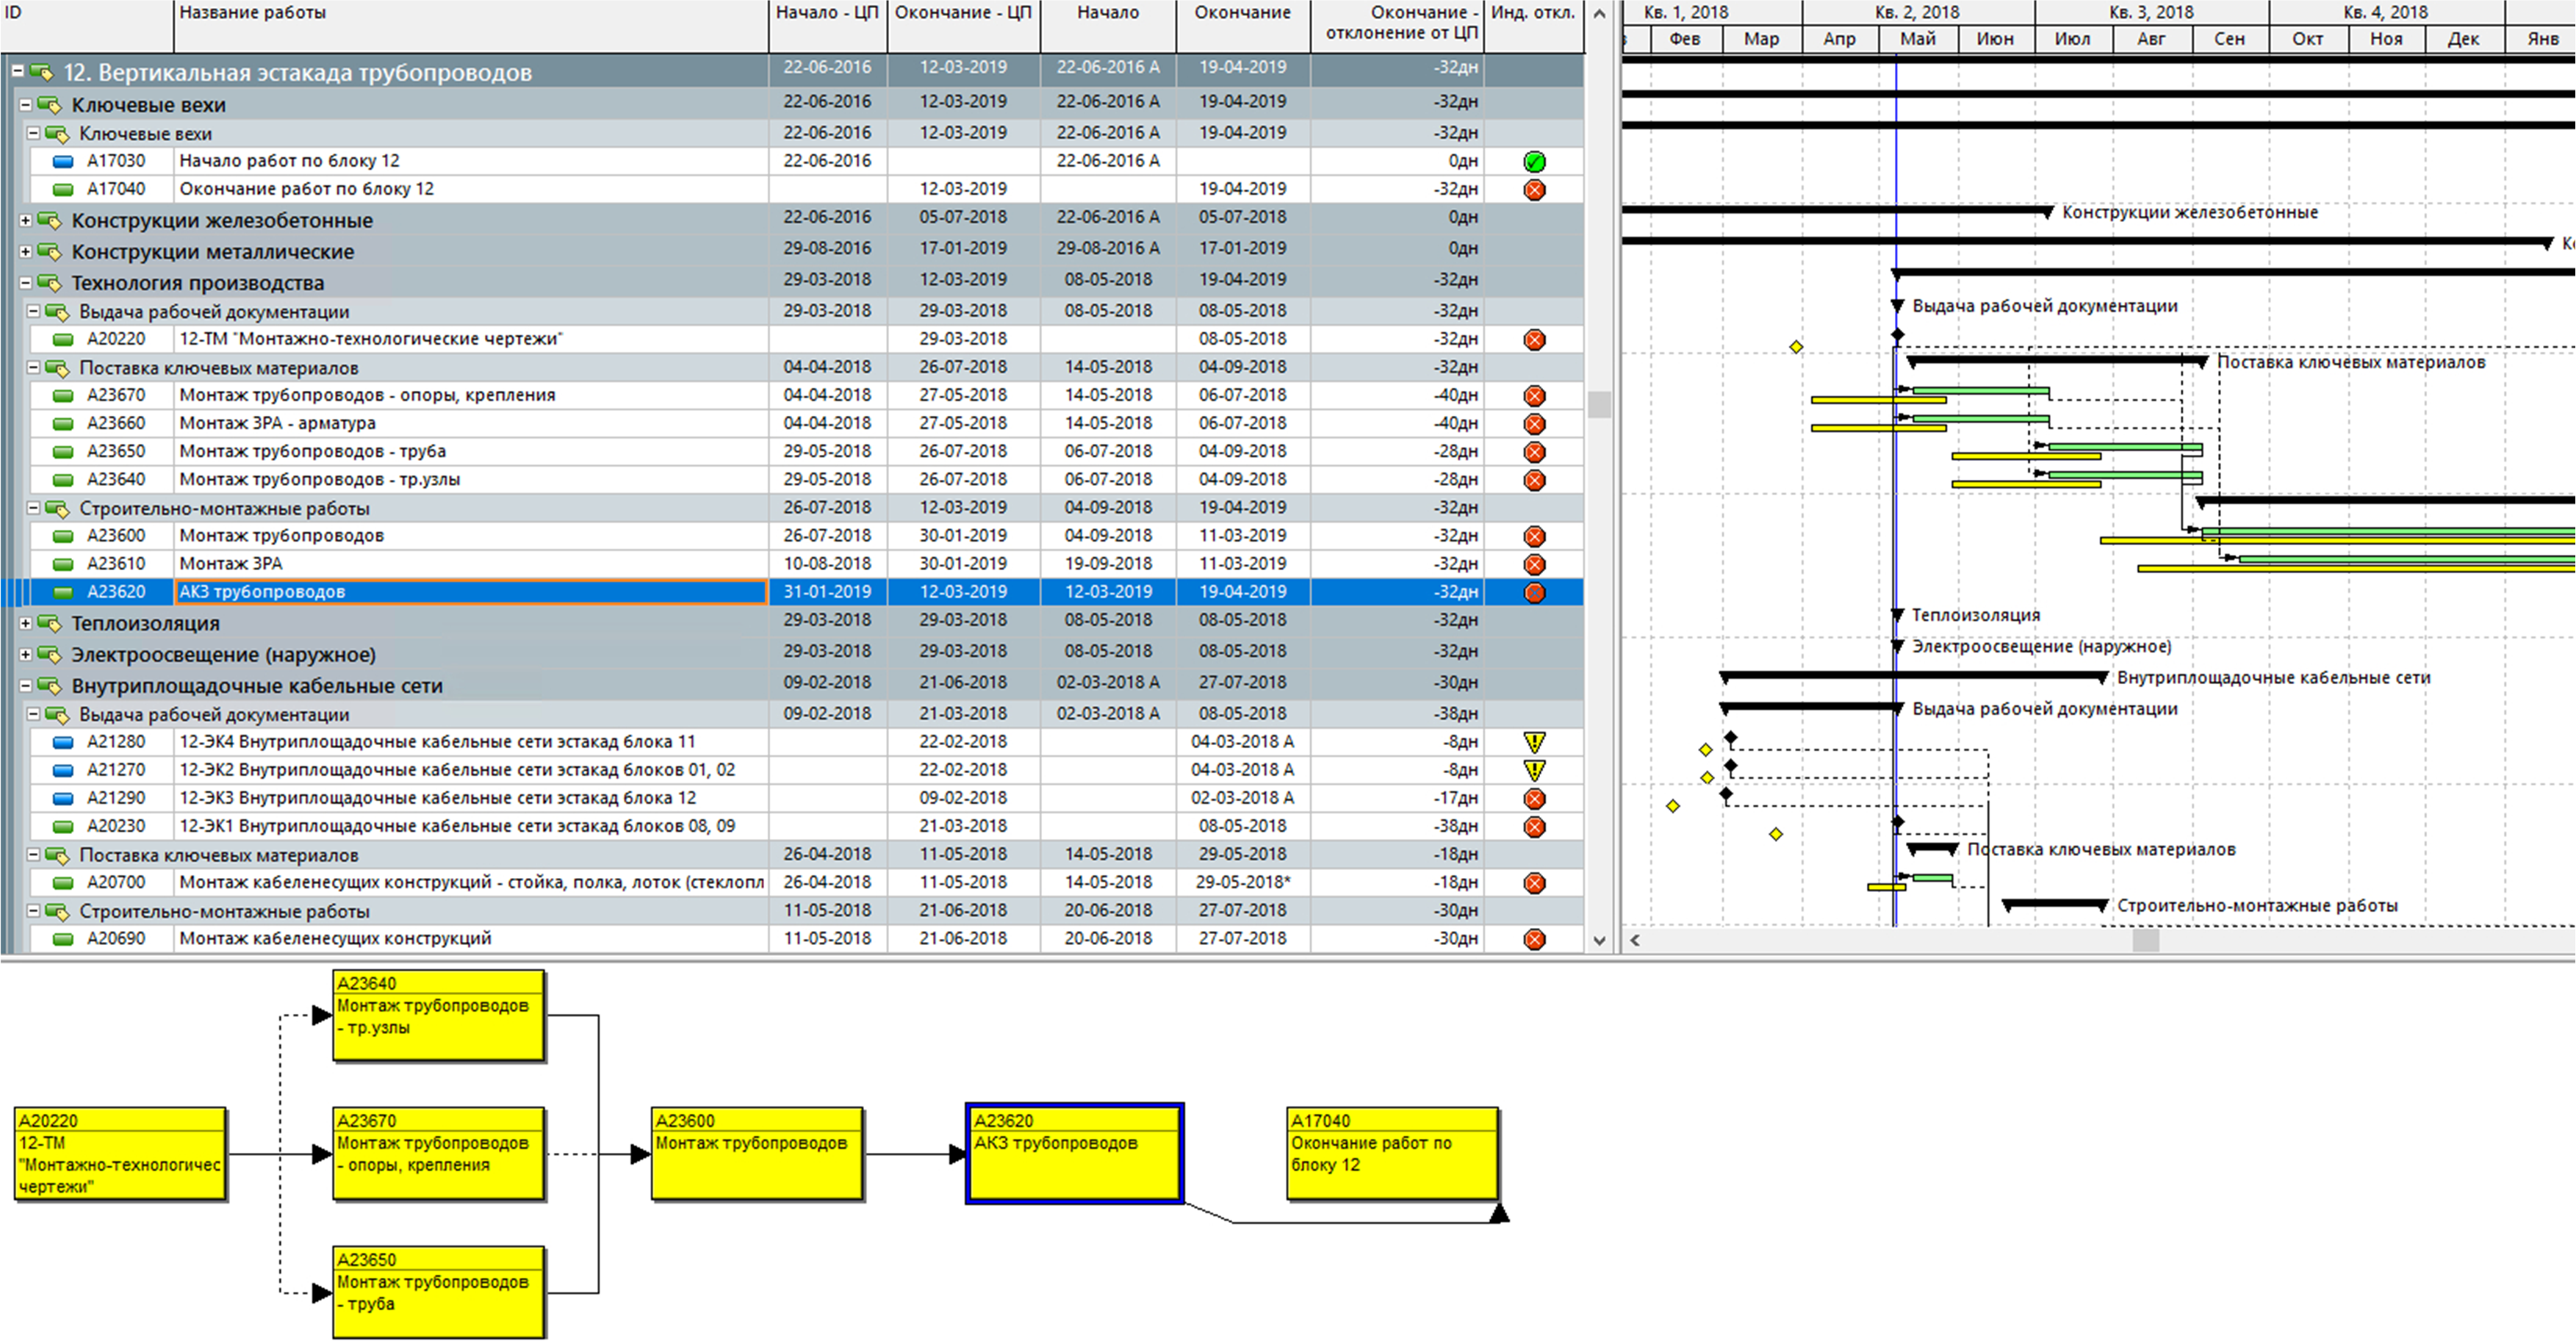
Task: Click WBS folder icon beside Теплоизоляция
Action: point(49,623)
